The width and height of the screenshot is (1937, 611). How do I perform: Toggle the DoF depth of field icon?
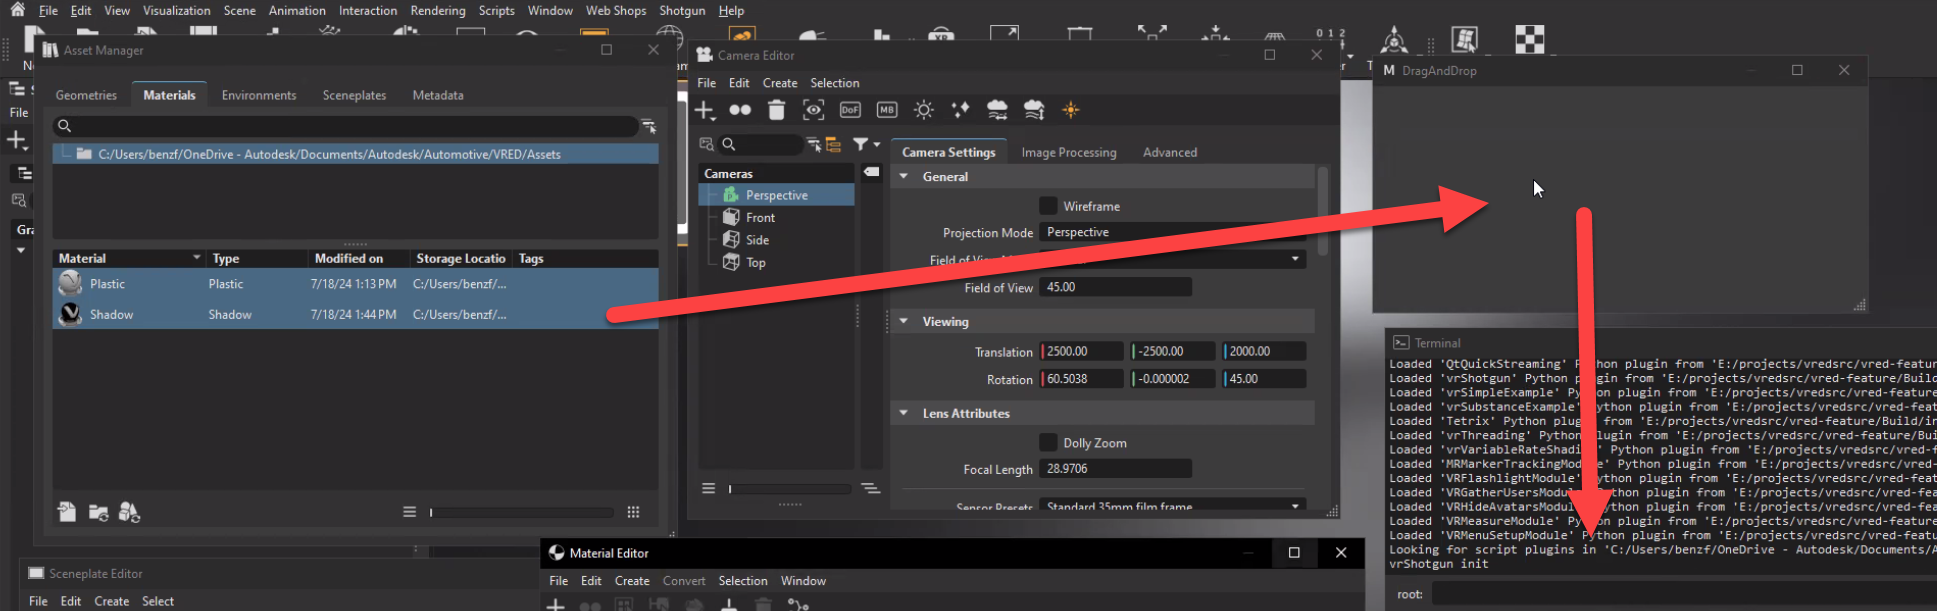[850, 110]
